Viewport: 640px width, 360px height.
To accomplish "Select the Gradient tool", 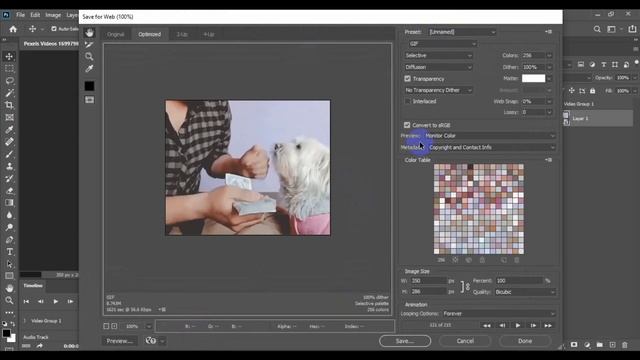I will (9, 203).
